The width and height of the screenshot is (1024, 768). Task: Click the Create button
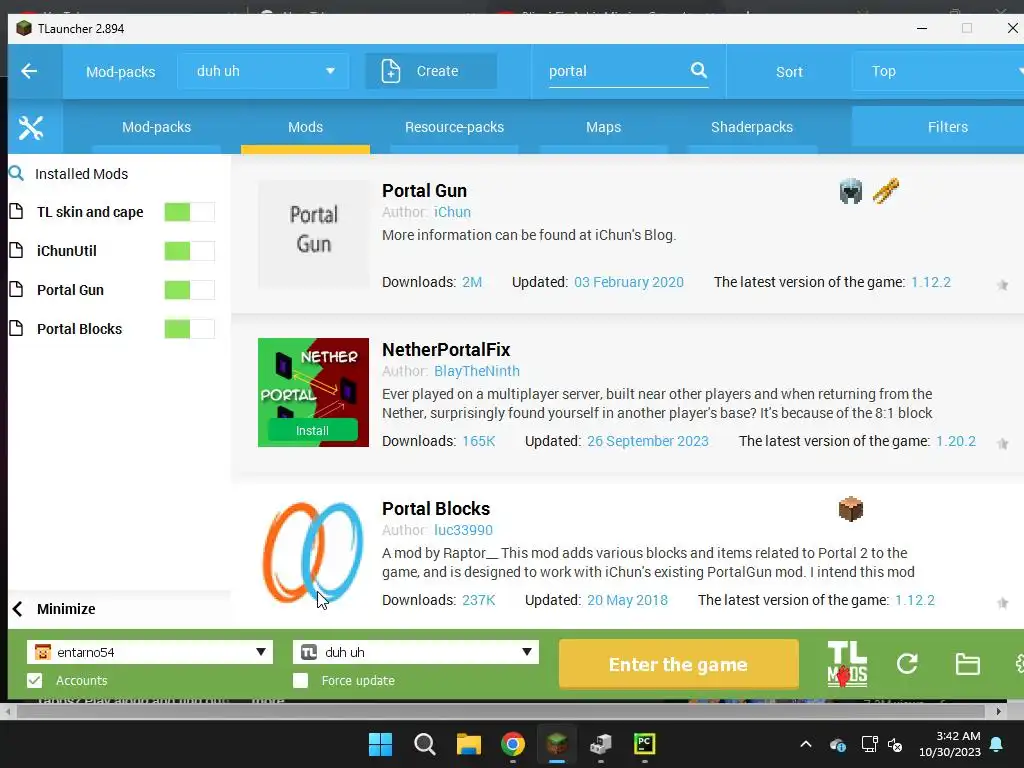coord(431,71)
